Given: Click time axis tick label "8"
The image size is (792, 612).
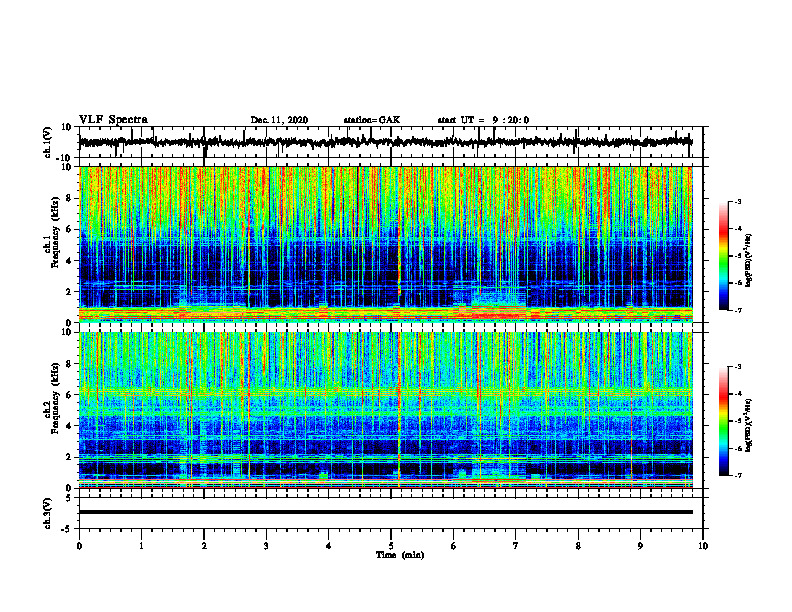Looking at the screenshot, I should point(578,546).
